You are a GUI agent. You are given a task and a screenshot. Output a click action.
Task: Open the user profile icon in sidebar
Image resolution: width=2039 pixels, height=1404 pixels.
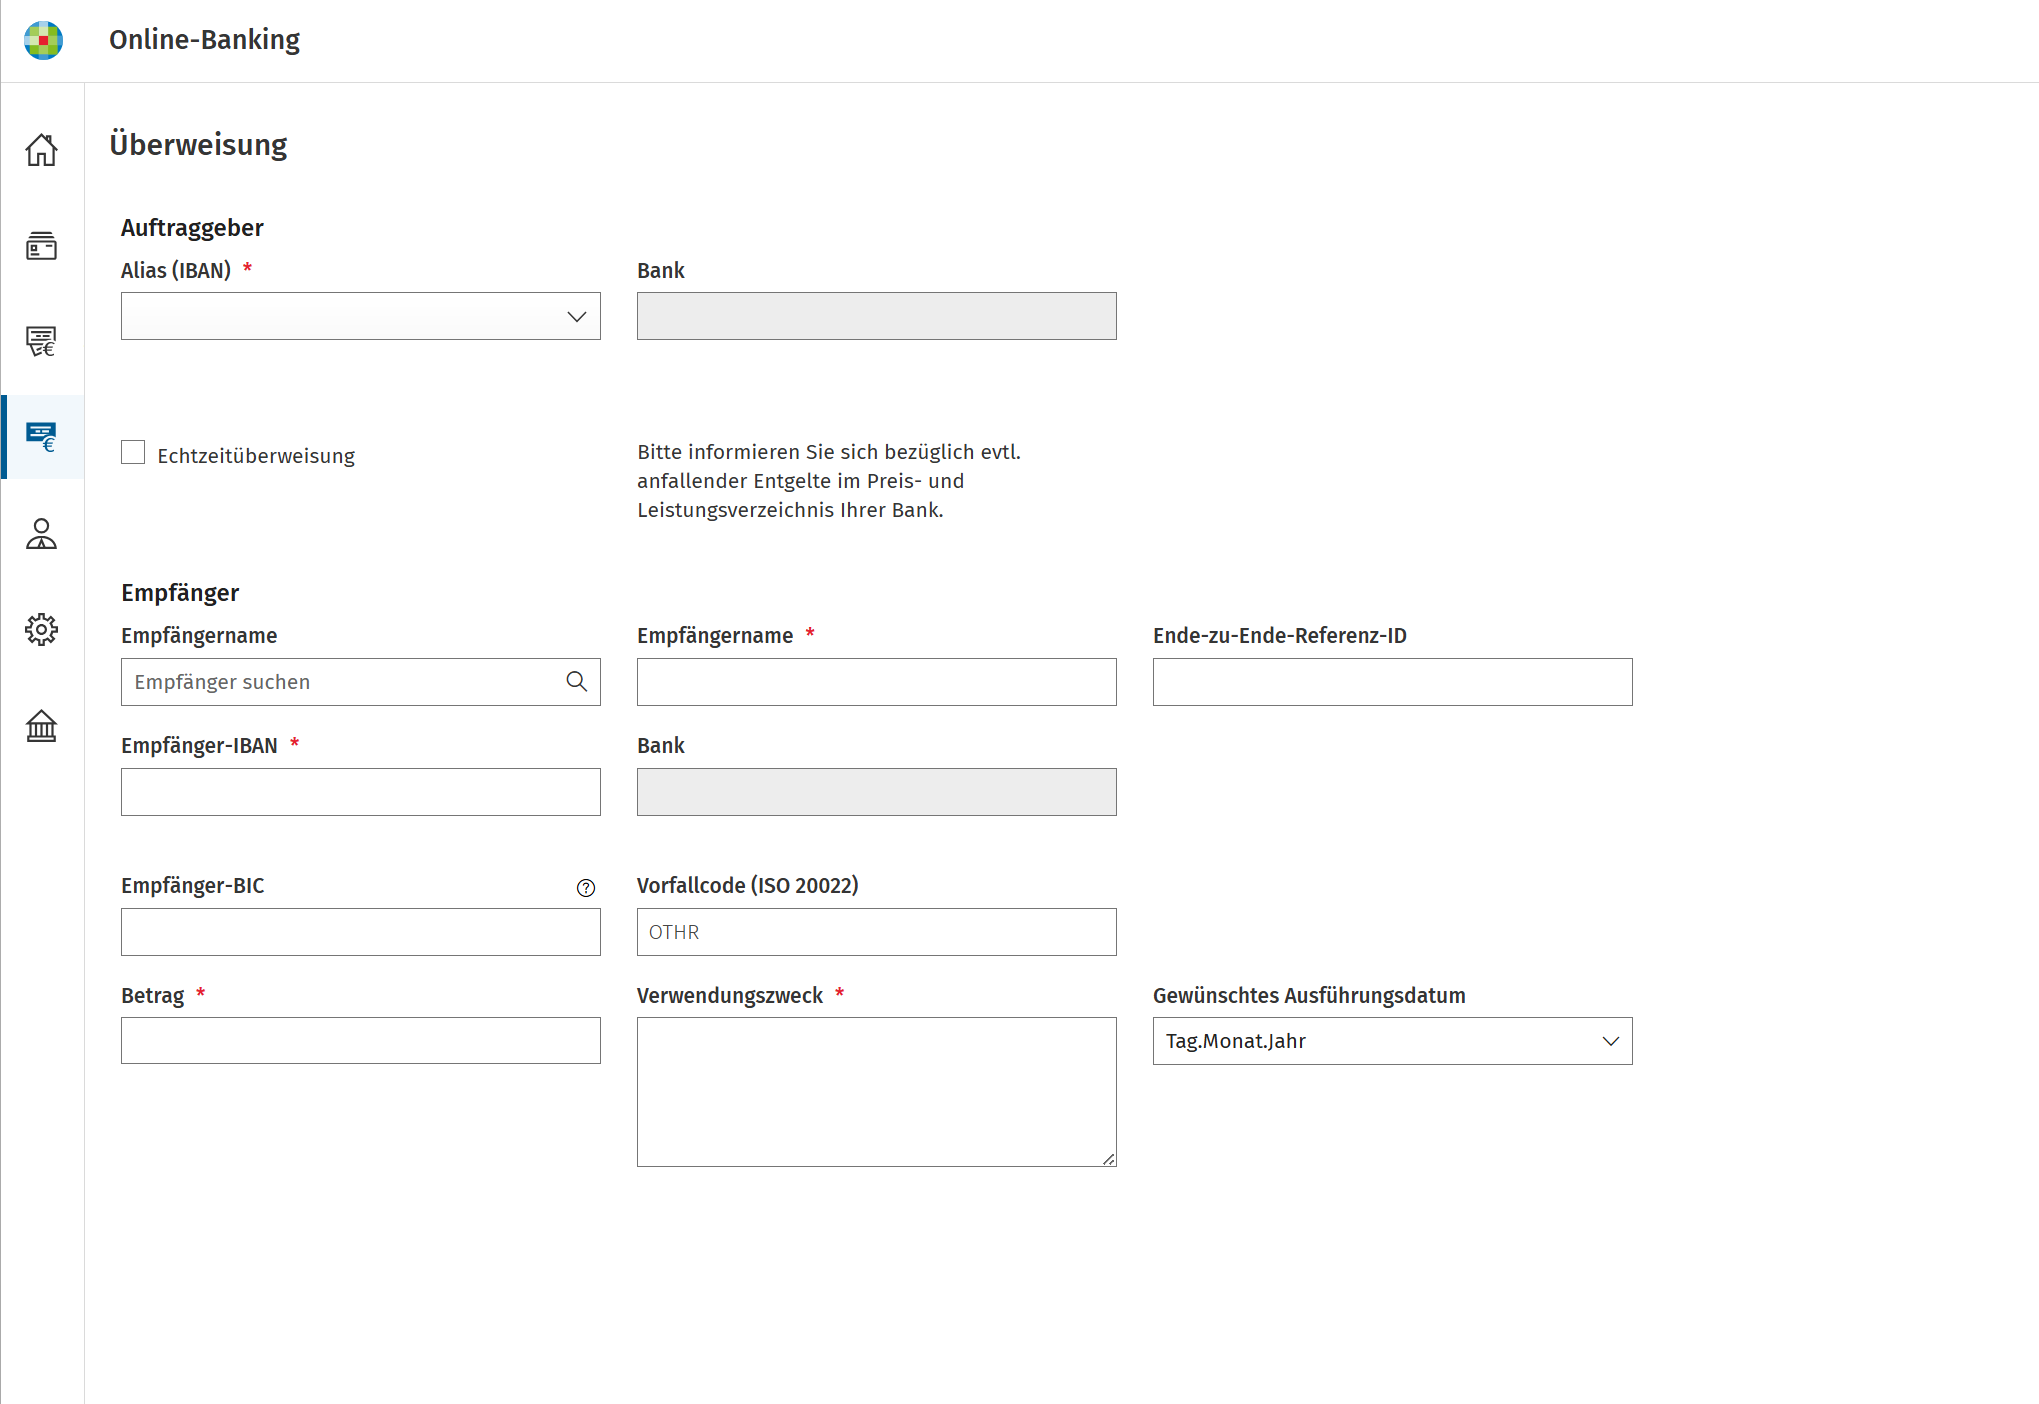(x=41, y=534)
